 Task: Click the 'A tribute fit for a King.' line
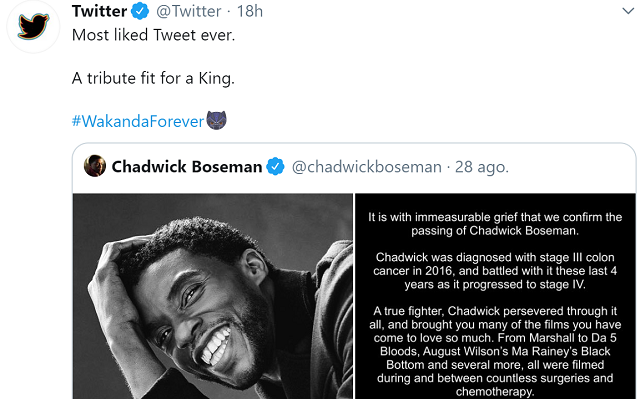tap(153, 78)
